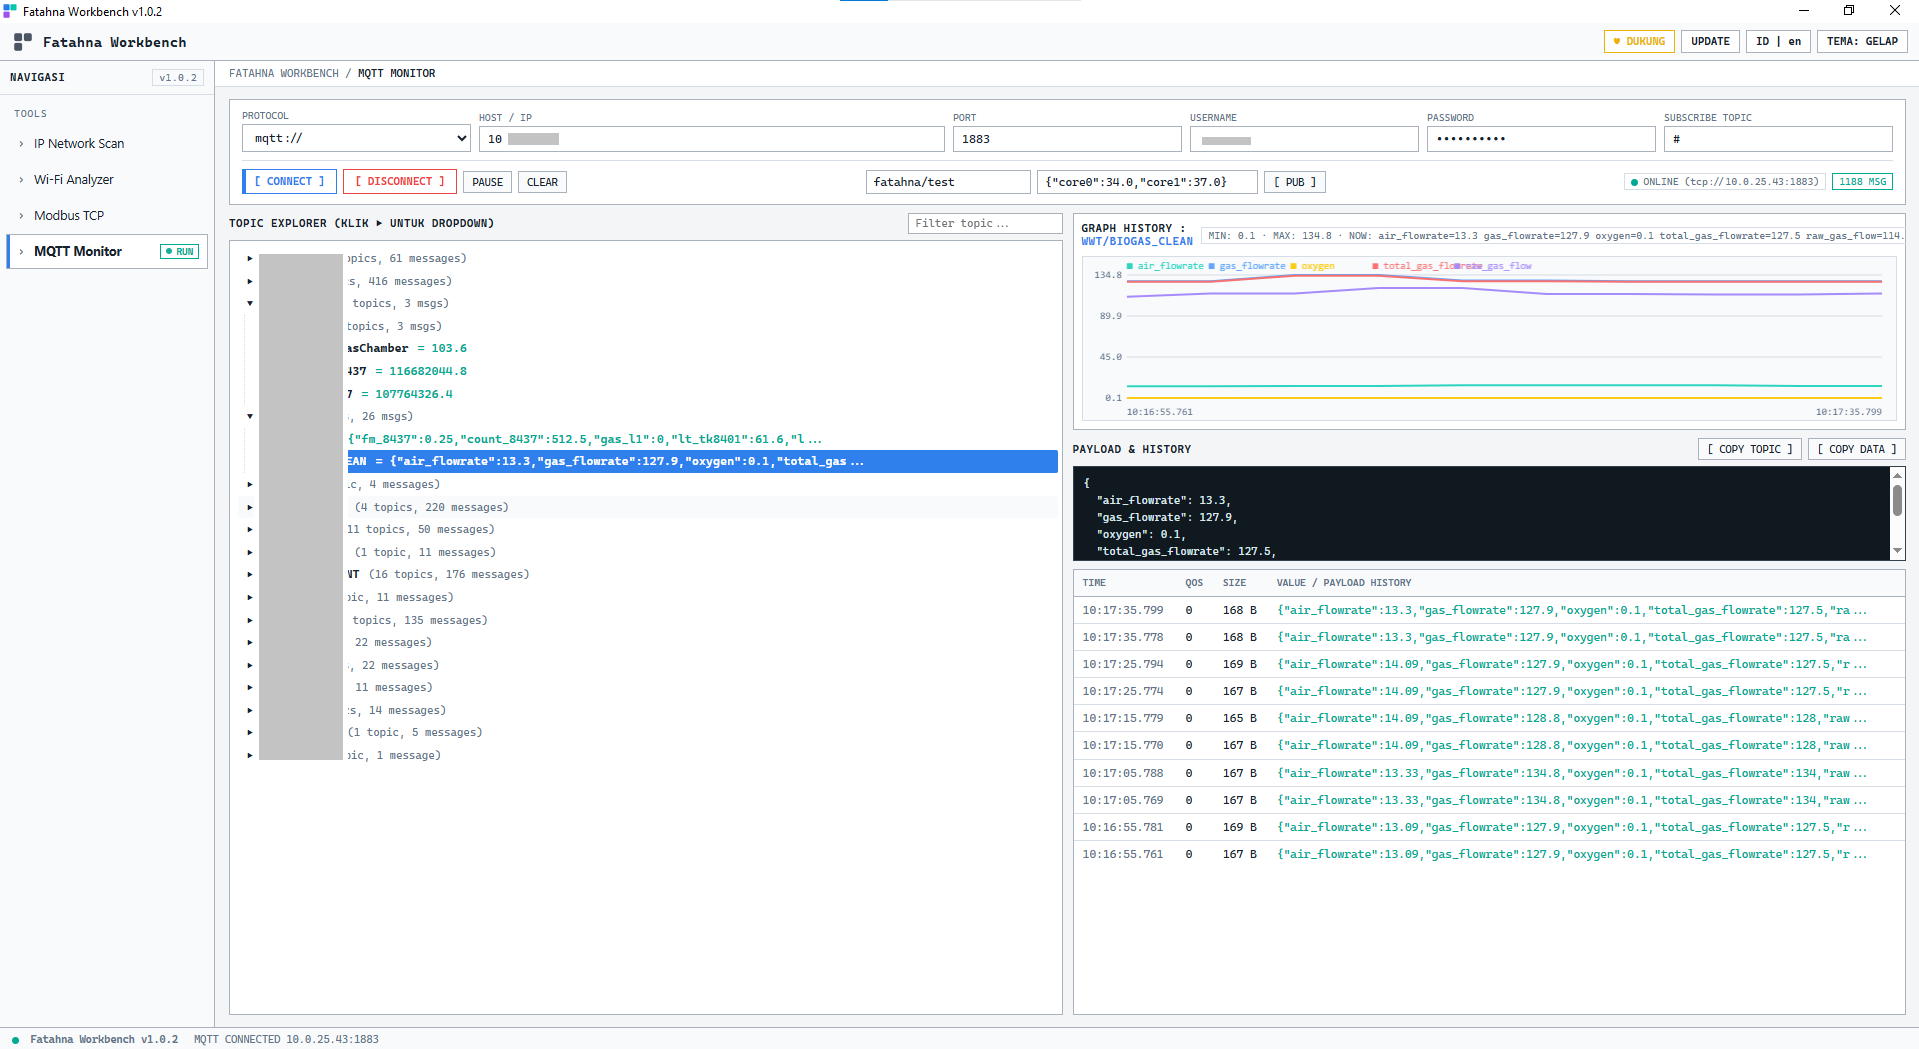Click the Port field showing 1883
Viewport: 1919px width, 1049px height.
[x=1067, y=139]
